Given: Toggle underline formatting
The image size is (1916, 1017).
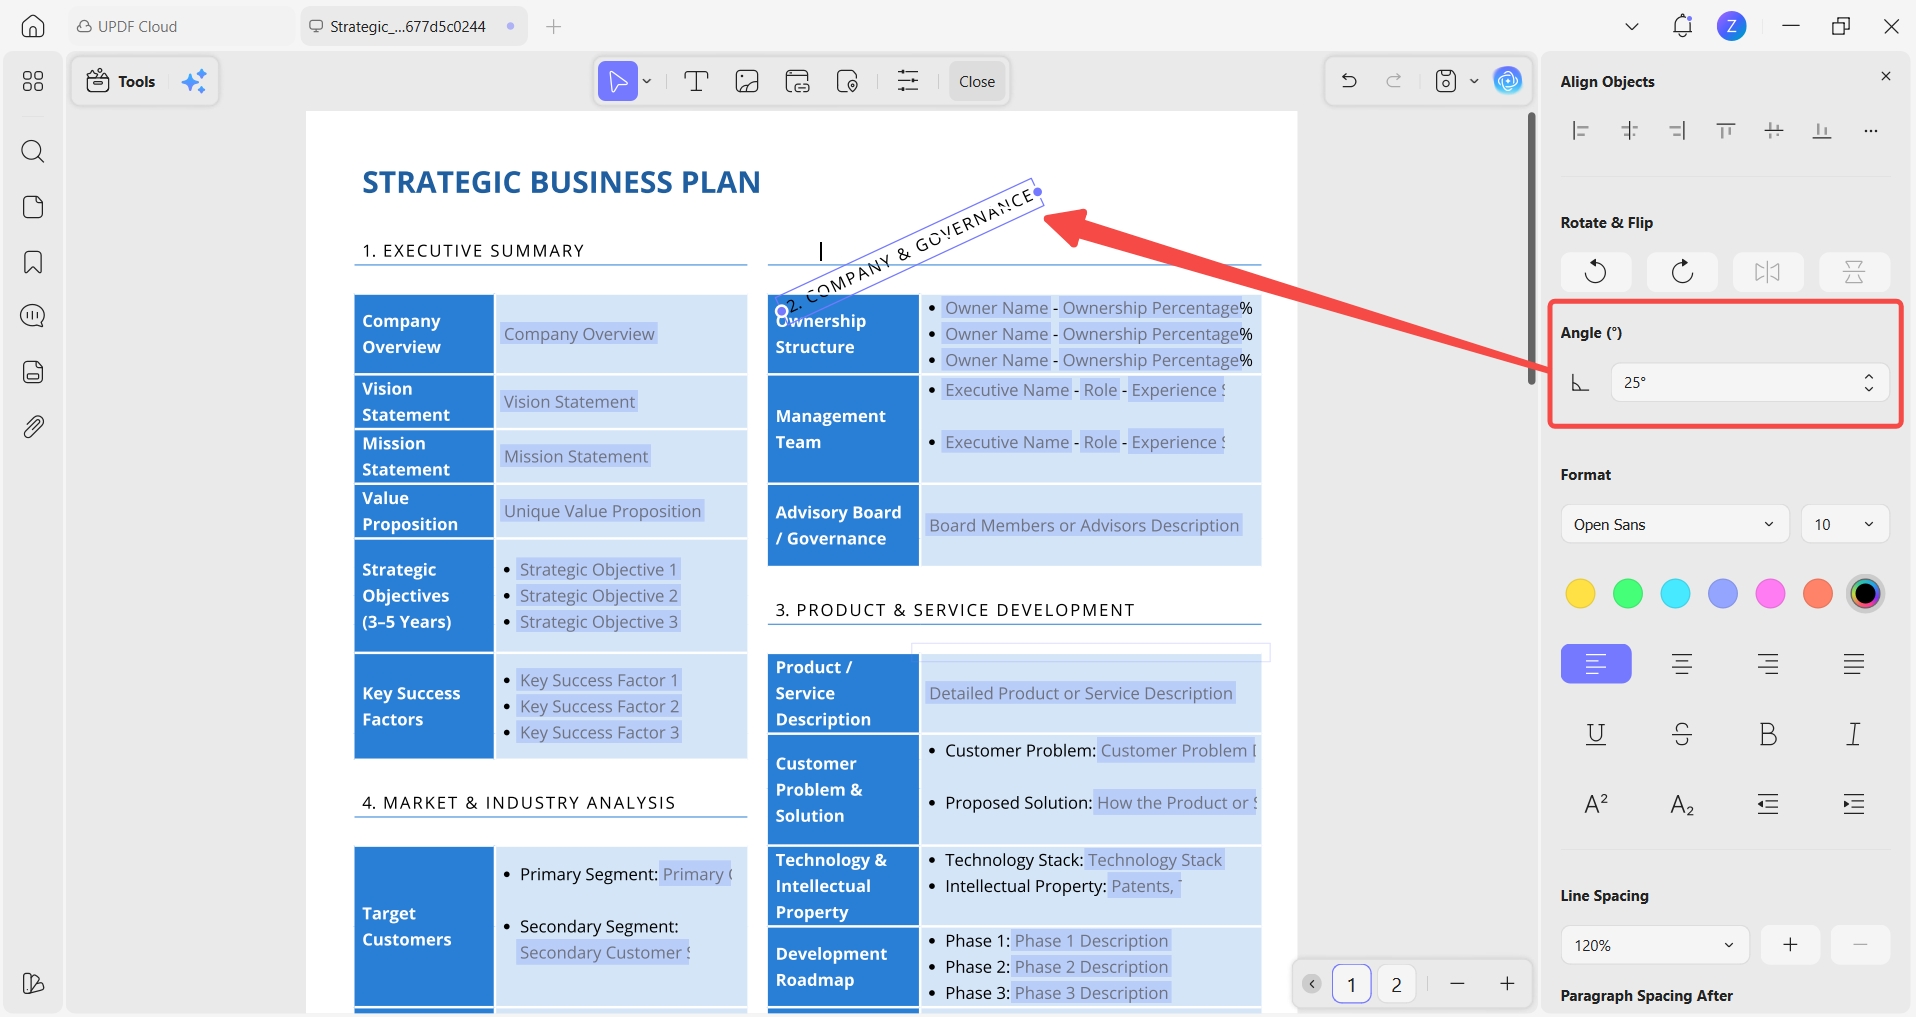Looking at the screenshot, I should click(x=1596, y=734).
